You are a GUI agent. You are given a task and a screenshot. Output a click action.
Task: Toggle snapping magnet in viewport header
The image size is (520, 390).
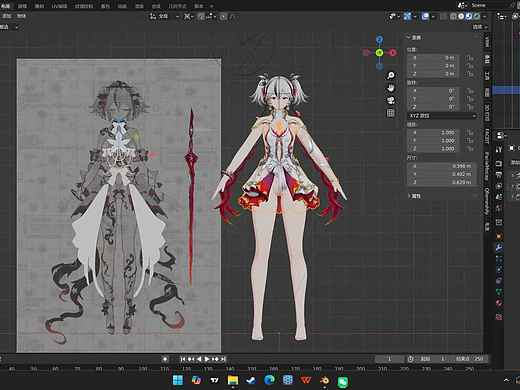pyautogui.click(x=201, y=16)
